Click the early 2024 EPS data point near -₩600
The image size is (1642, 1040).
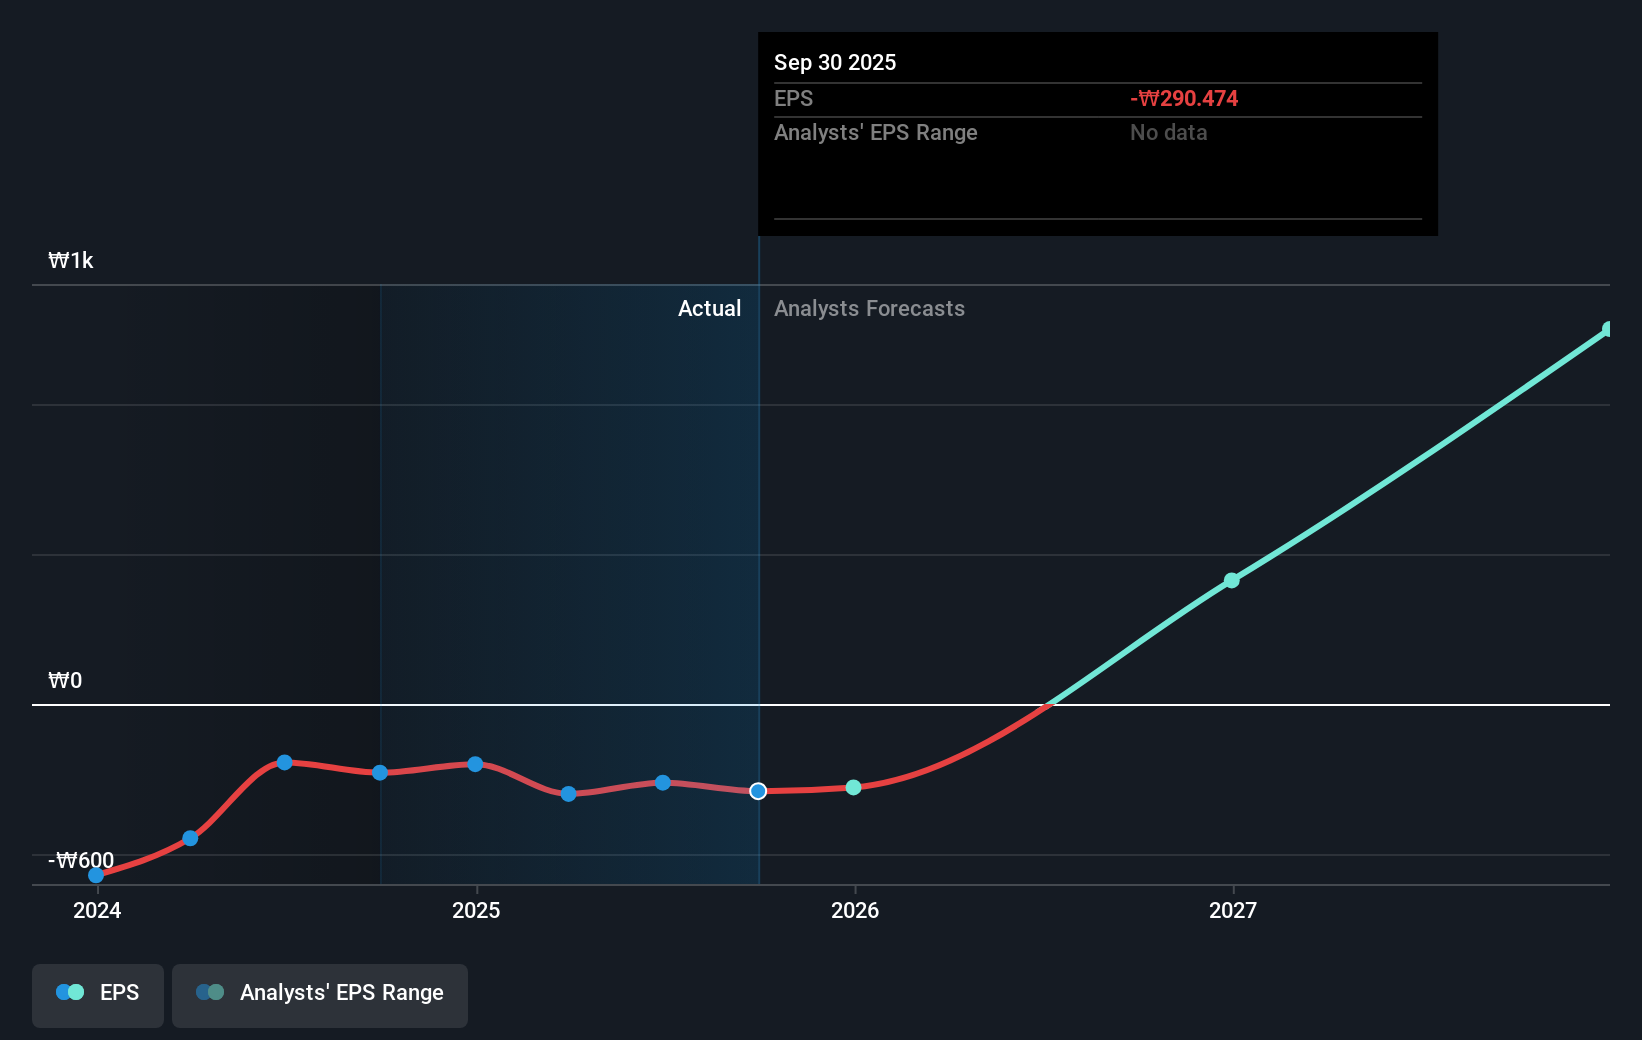click(x=96, y=875)
